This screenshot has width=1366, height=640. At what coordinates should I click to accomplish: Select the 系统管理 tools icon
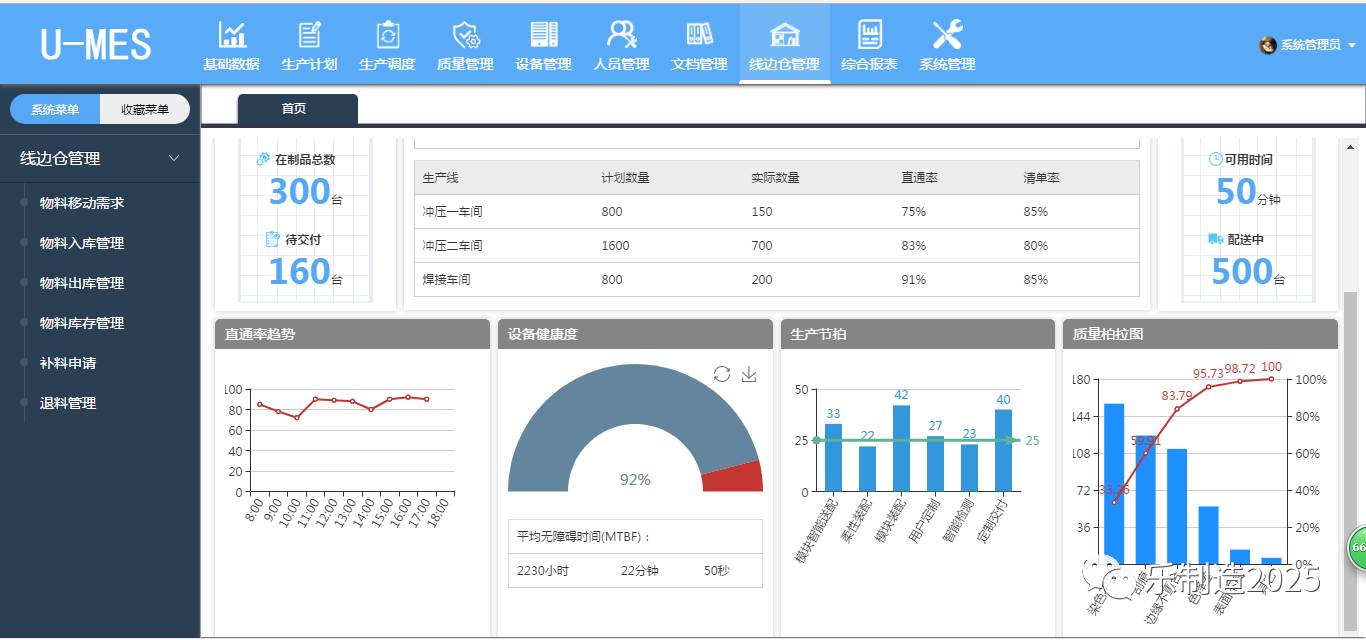[947, 36]
